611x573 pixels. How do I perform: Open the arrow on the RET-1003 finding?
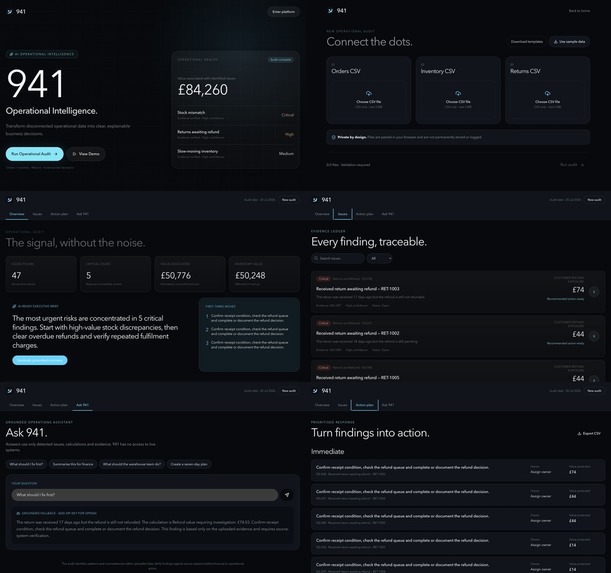click(x=594, y=292)
